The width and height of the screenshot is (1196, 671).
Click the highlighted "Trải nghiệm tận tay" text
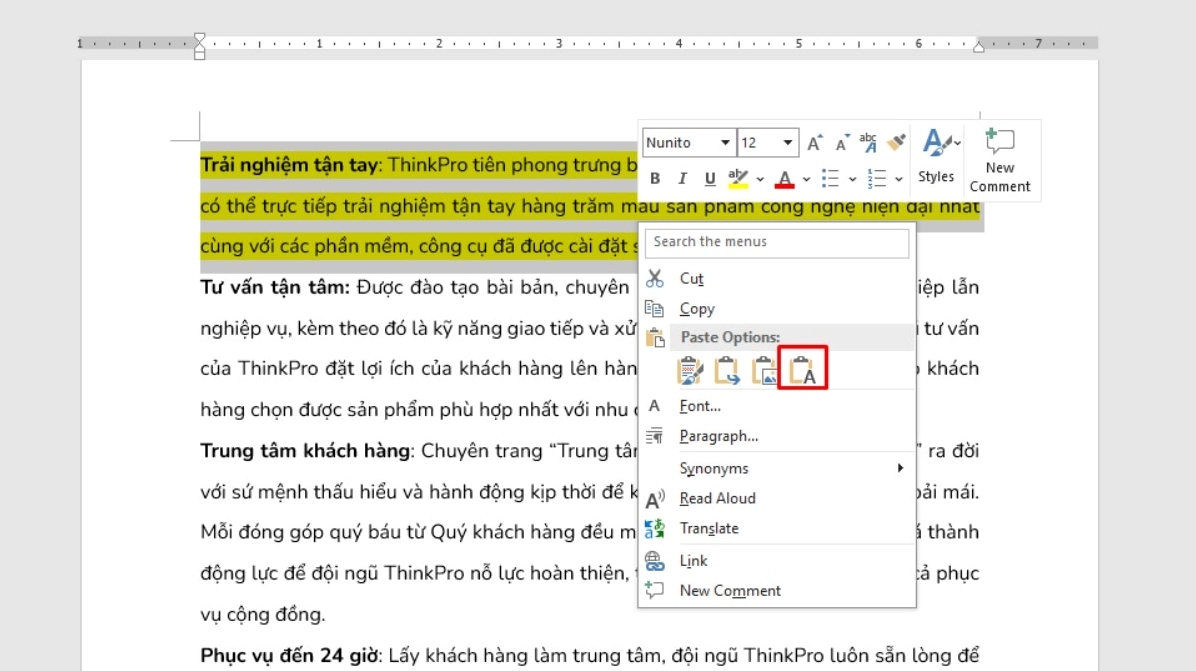289,165
